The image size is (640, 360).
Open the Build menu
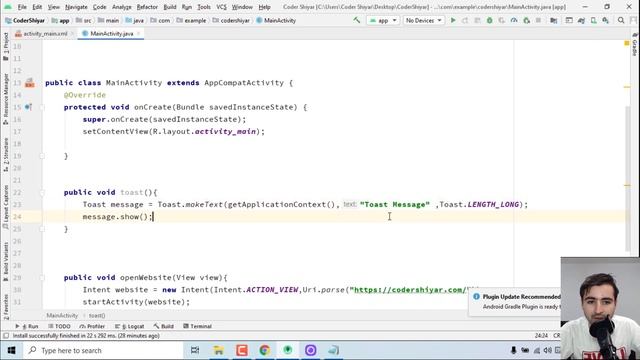pos(170,7)
